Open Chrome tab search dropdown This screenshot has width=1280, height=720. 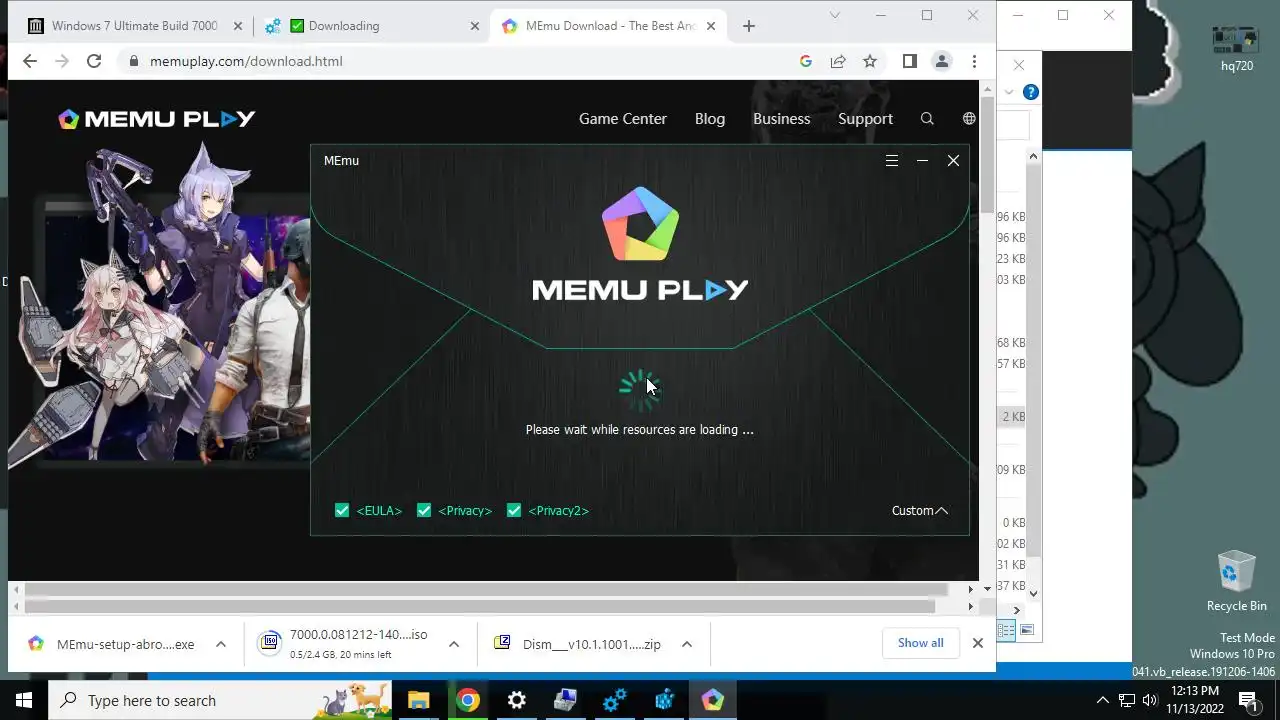click(x=835, y=15)
